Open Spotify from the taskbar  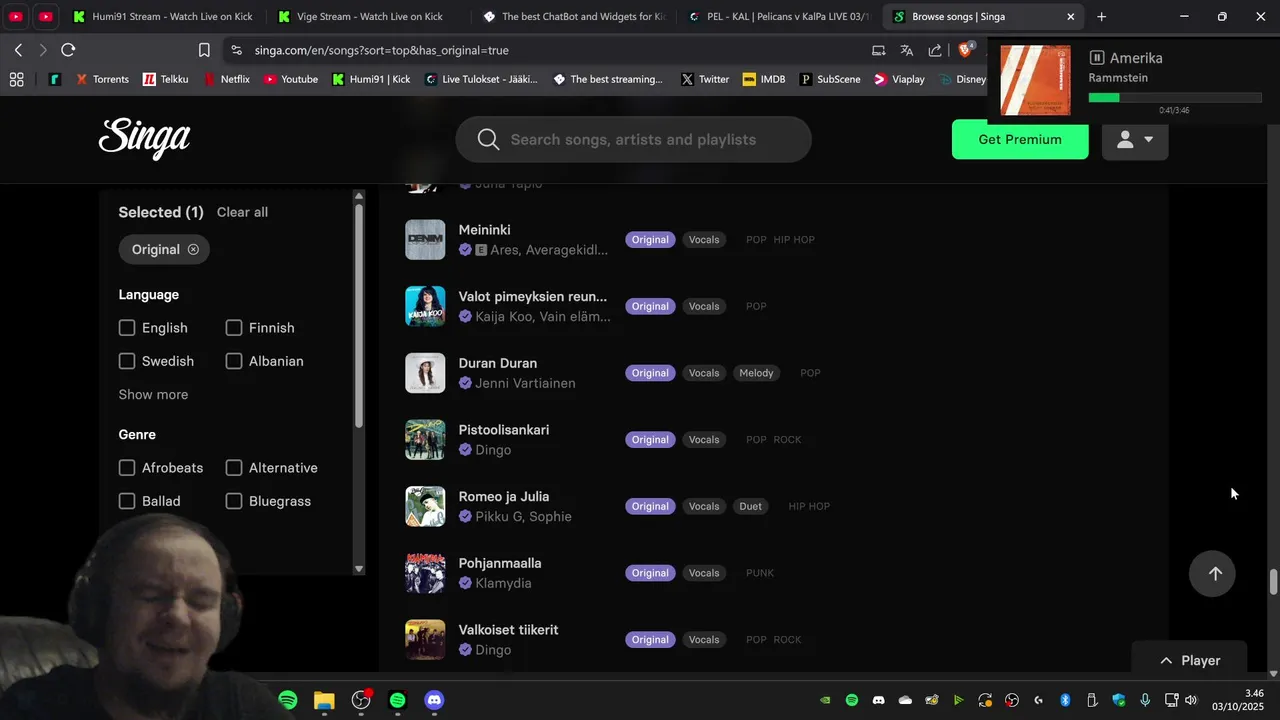point(288,700)
